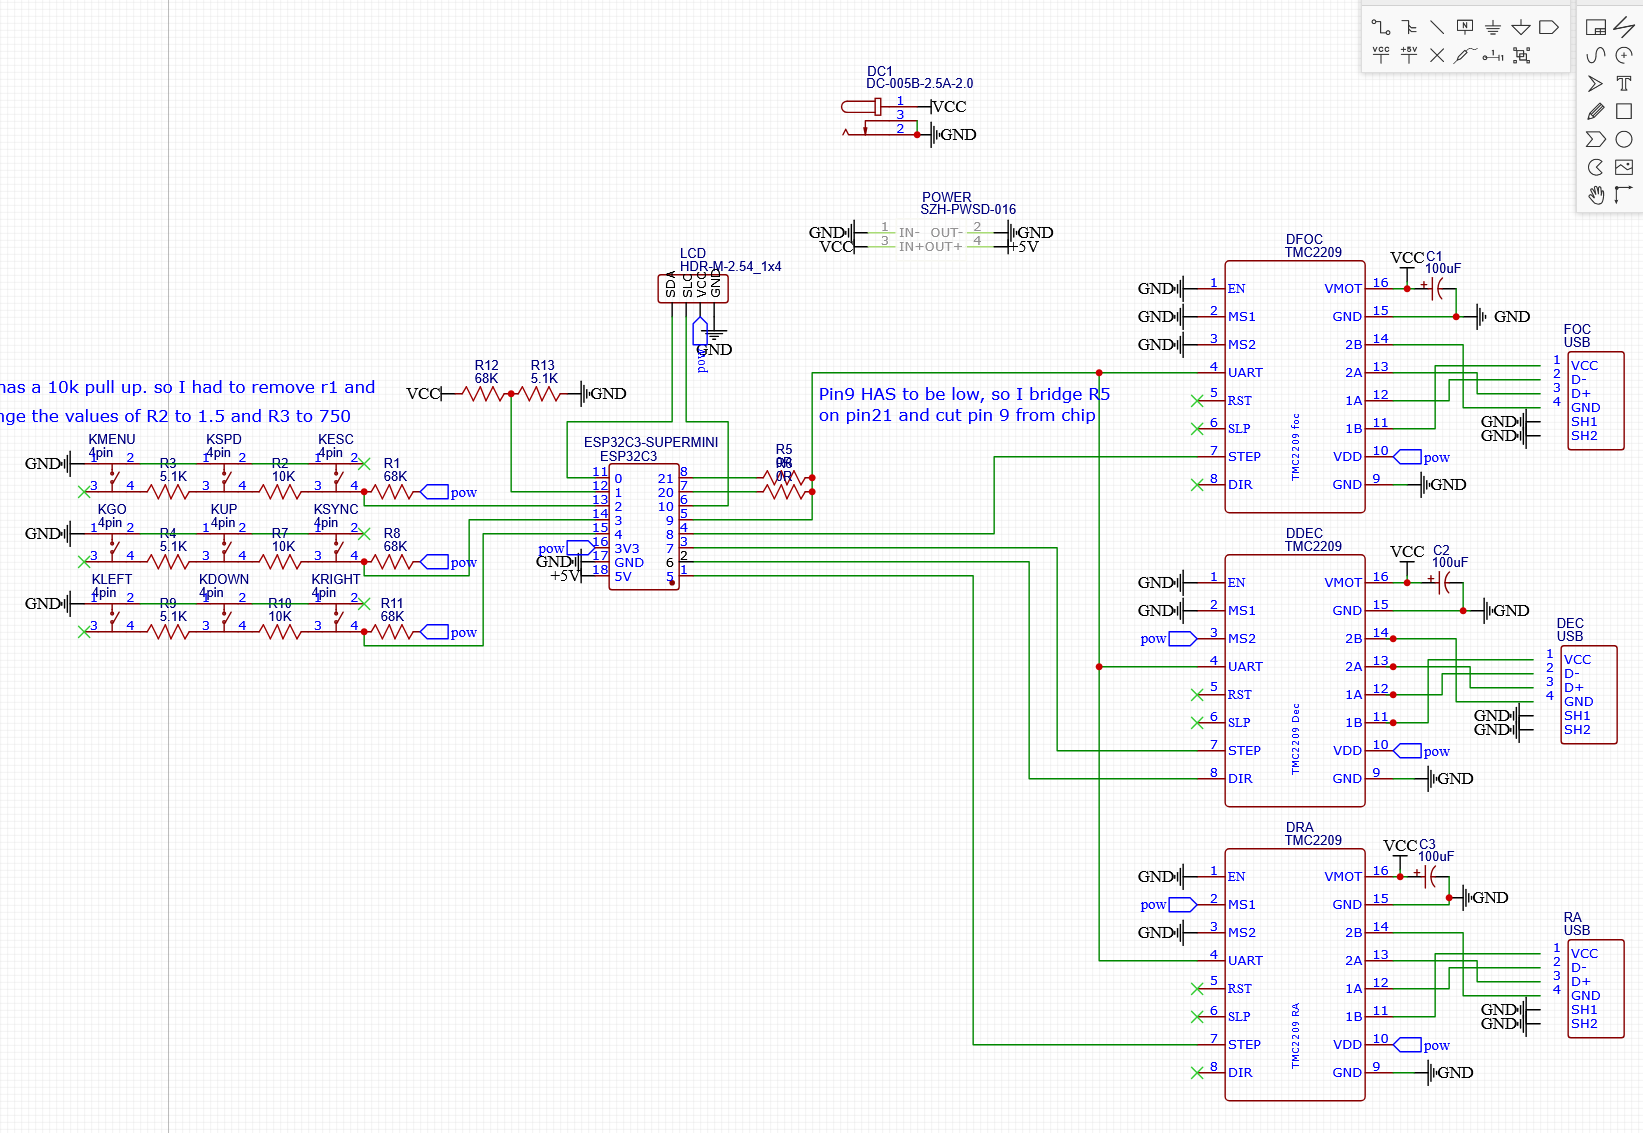Screen dimensions: 1643x1133
Task: Select resistor R13 5.1K label
Action: pos(544,372)
